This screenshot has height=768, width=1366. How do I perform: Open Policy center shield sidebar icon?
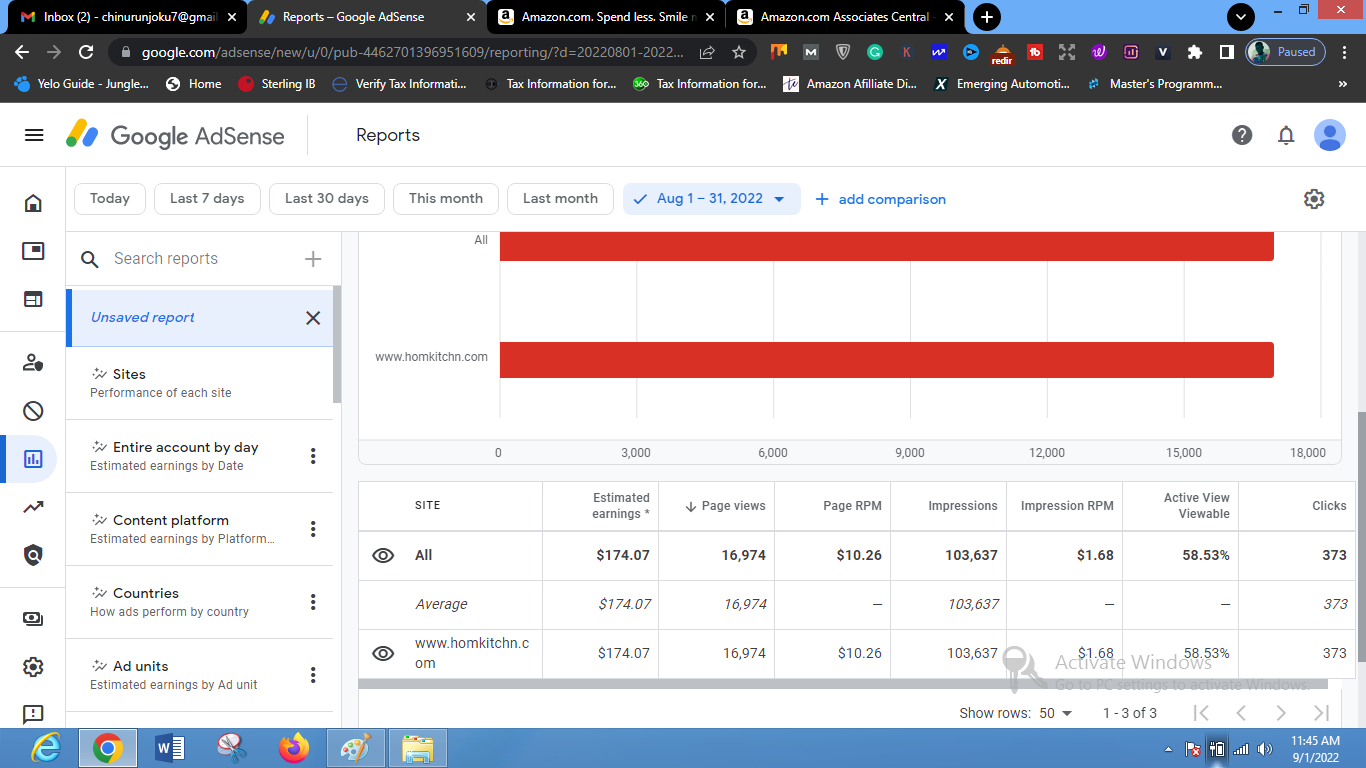(x=33, y=555)
